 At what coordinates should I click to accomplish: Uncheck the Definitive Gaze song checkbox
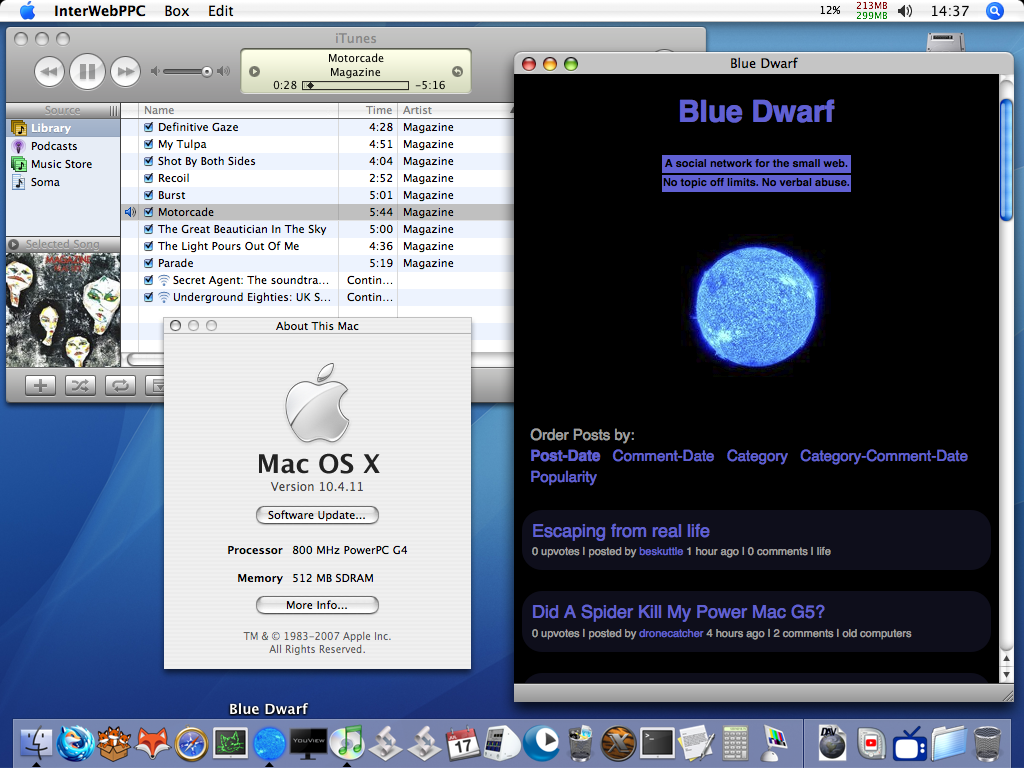click(x=149, y=127)
